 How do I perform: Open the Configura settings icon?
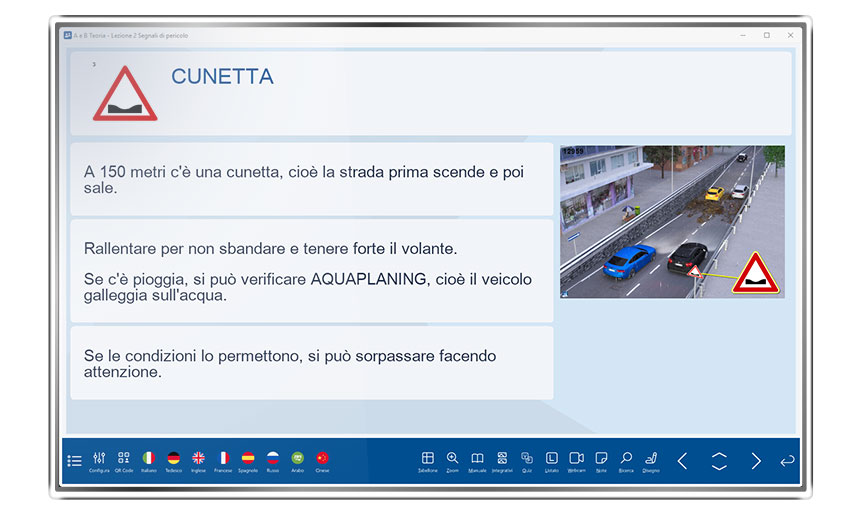pyautogui.click(x=99, y=458)
